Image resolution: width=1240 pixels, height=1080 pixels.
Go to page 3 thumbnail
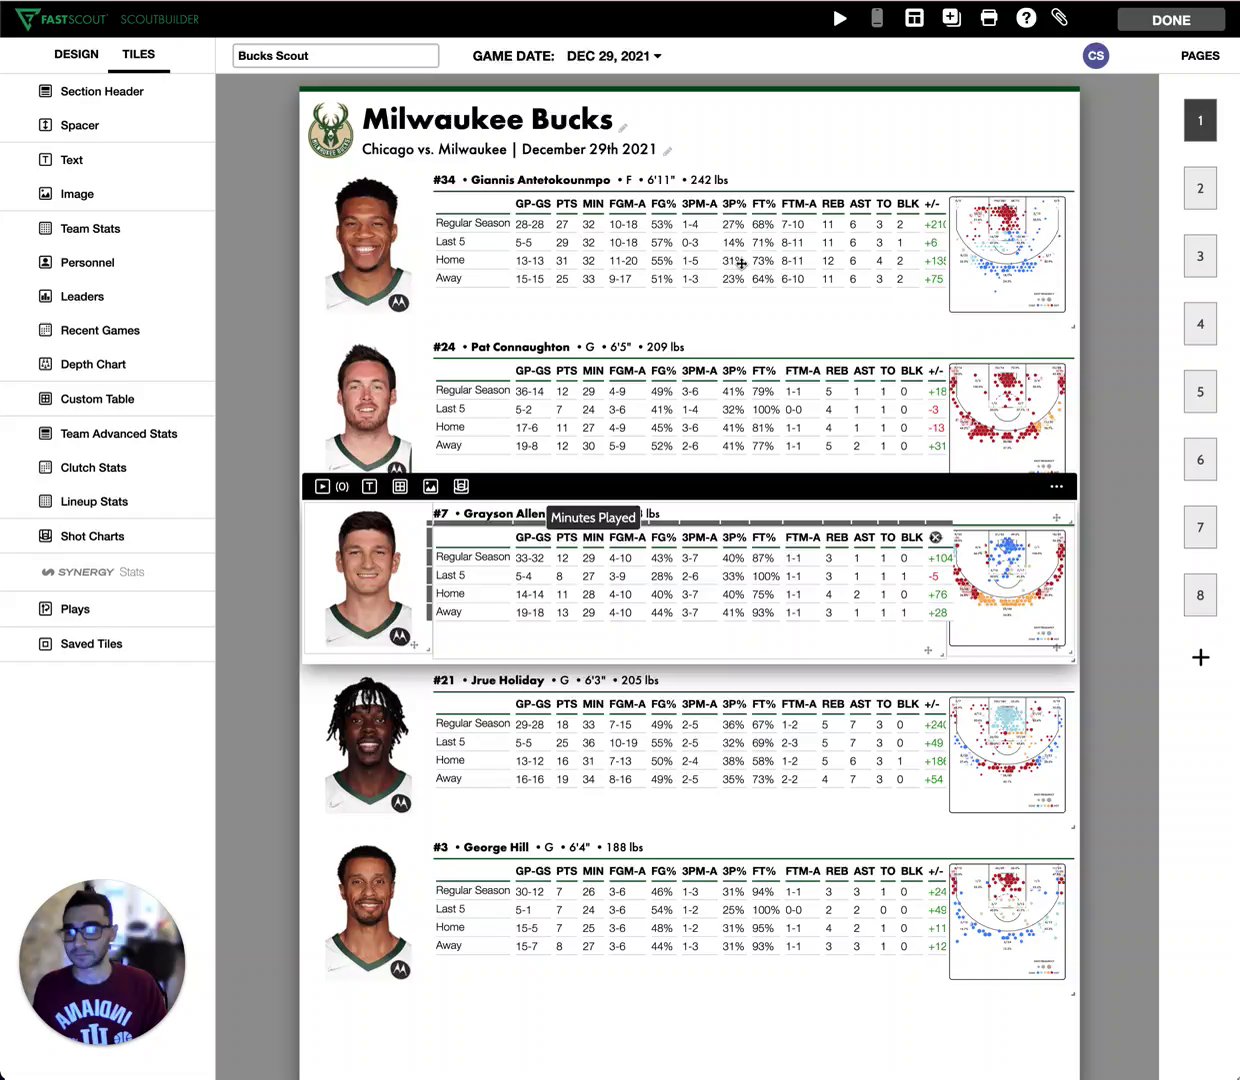point(1200,256)
